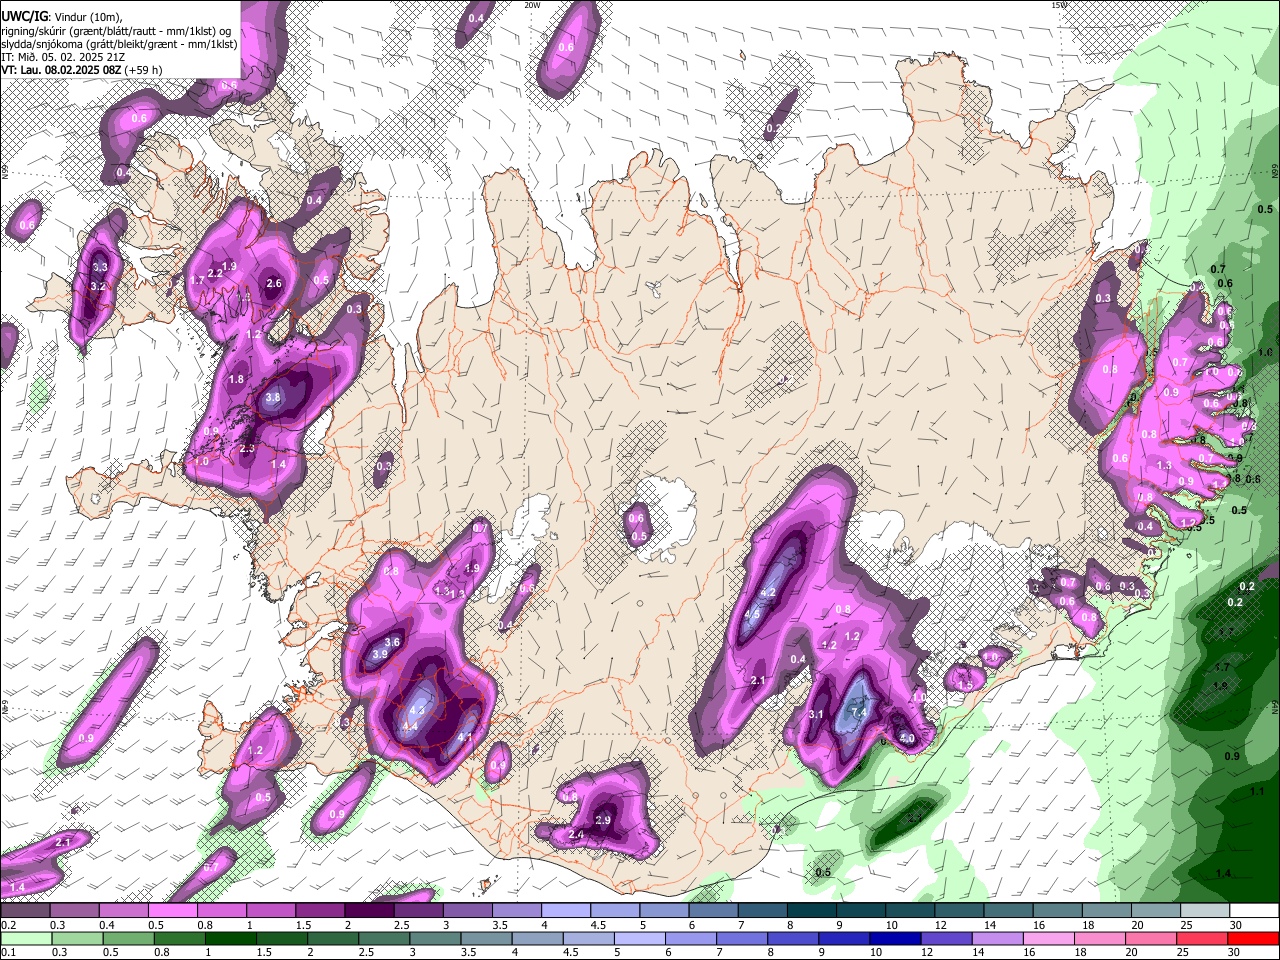Click the 20W longitude label

tap(532, 5)
